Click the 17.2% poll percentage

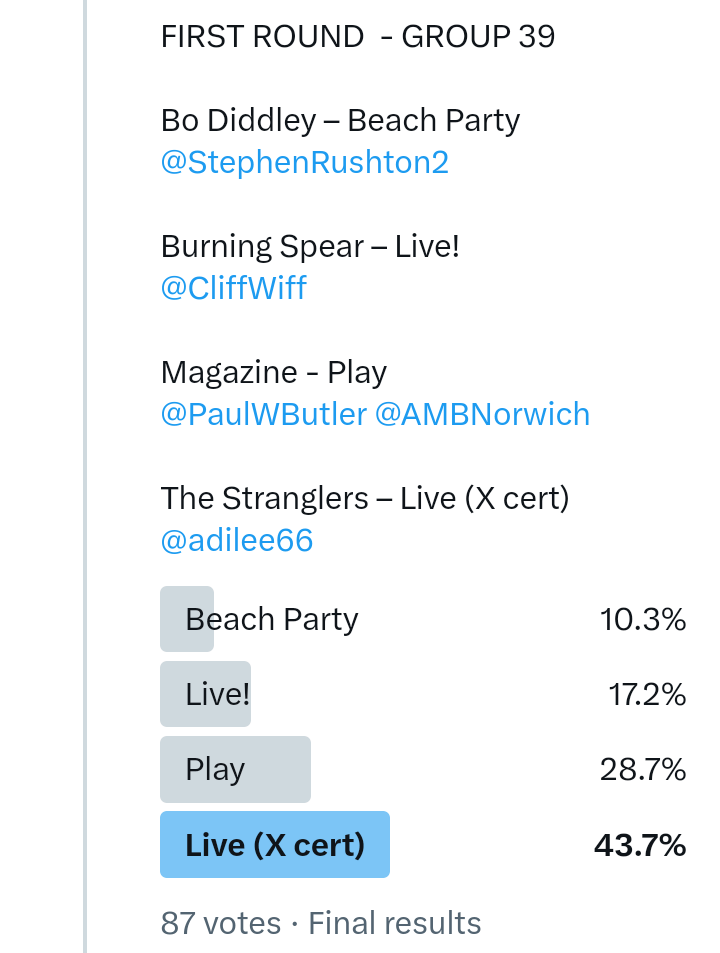coord(647,694)
